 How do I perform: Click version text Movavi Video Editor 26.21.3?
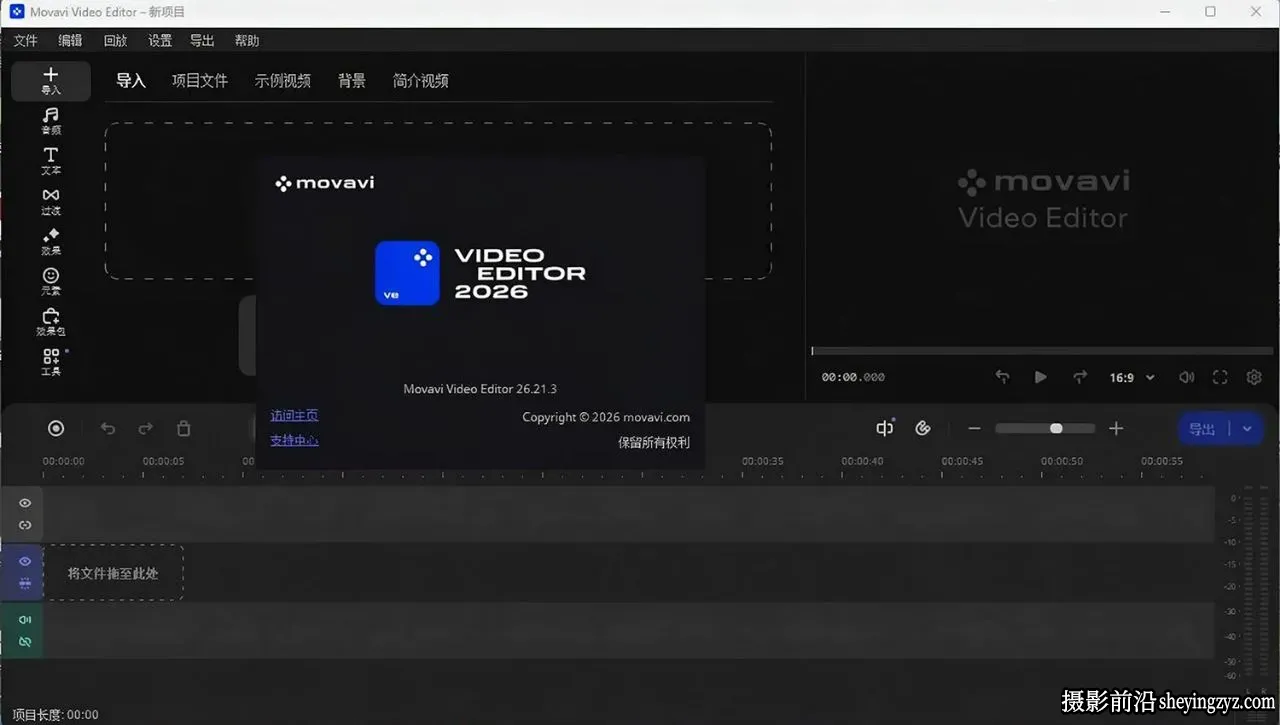click(x=480, y=389)
